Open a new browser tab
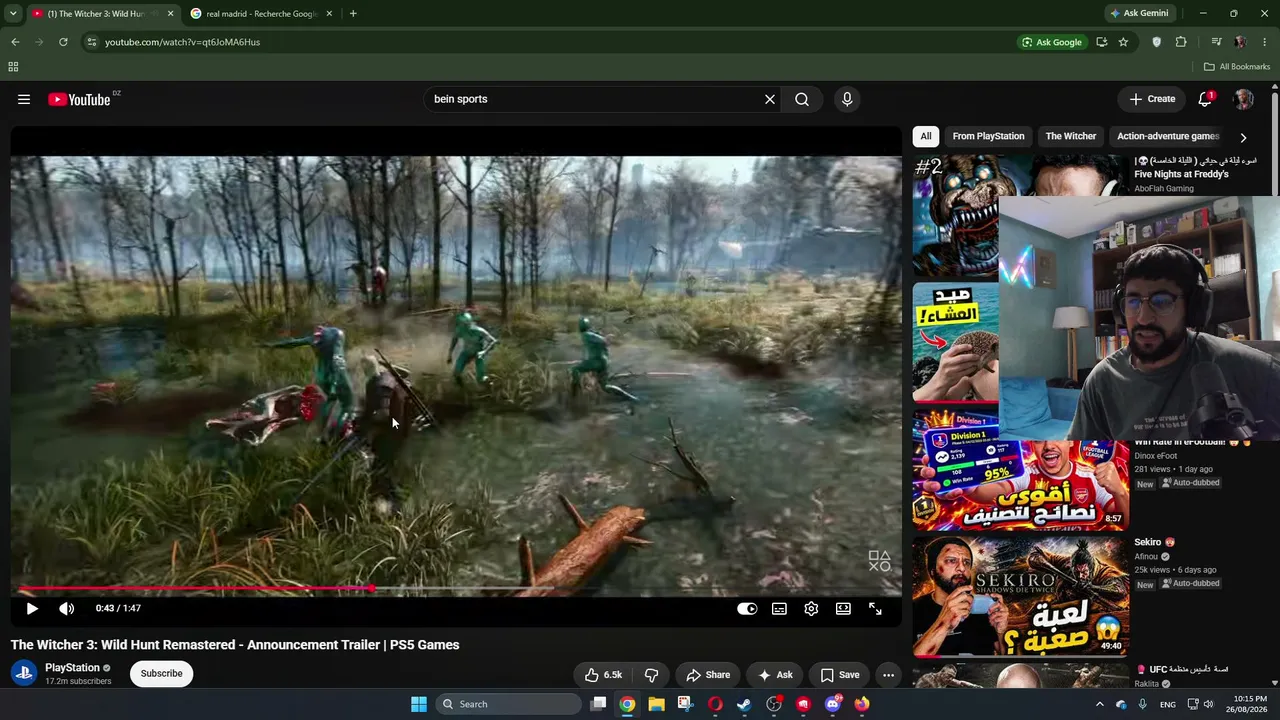The image size is (1280, 720). [x=353, y=14]
